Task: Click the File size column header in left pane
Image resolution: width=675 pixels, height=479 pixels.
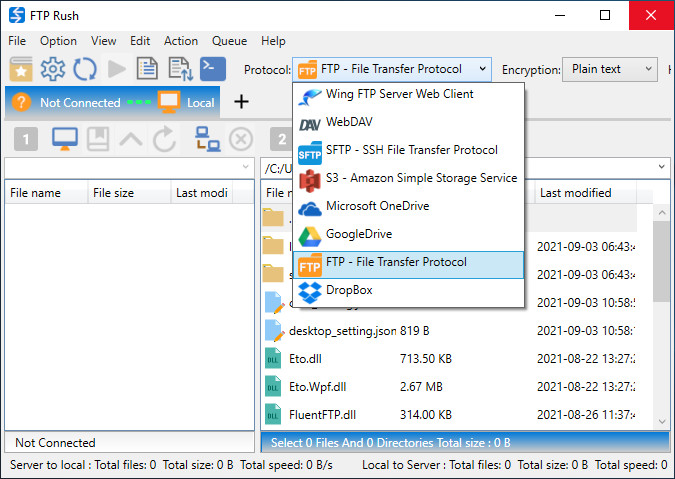Action: tap(113, 193)
